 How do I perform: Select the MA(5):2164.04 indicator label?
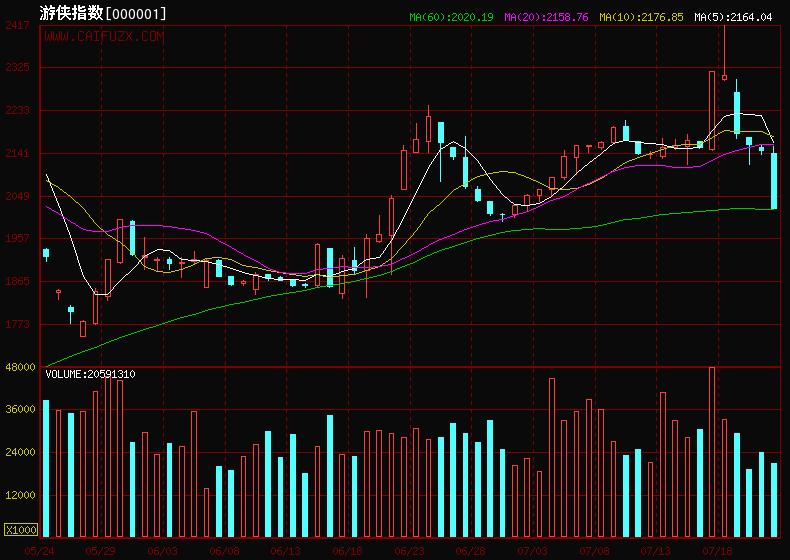(x=733, y=17)
